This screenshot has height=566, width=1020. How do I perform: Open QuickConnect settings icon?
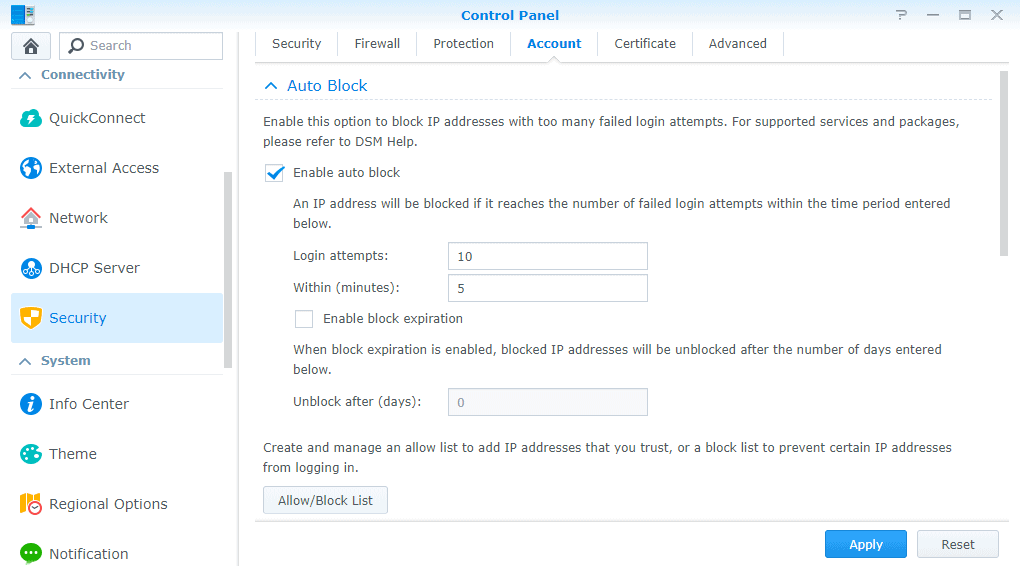(x=31, y=118)
